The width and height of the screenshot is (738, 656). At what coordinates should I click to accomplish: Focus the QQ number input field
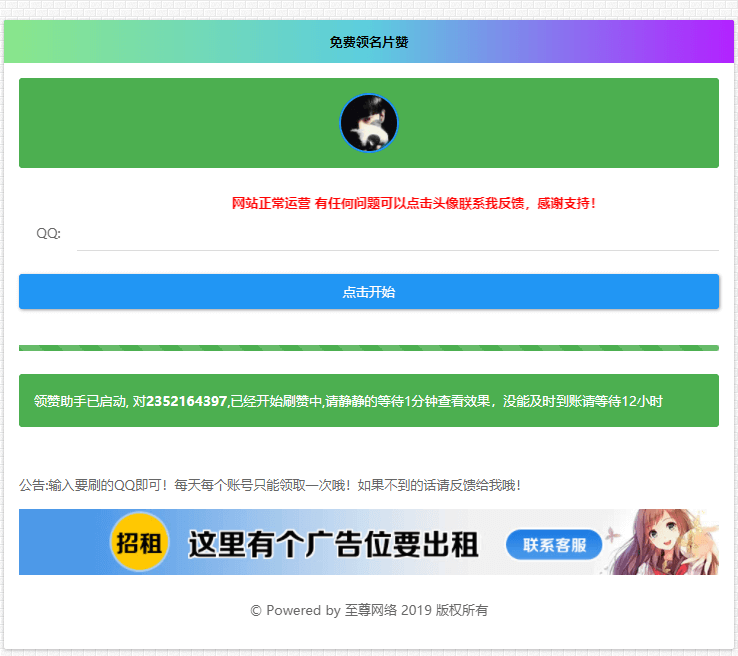397,234
